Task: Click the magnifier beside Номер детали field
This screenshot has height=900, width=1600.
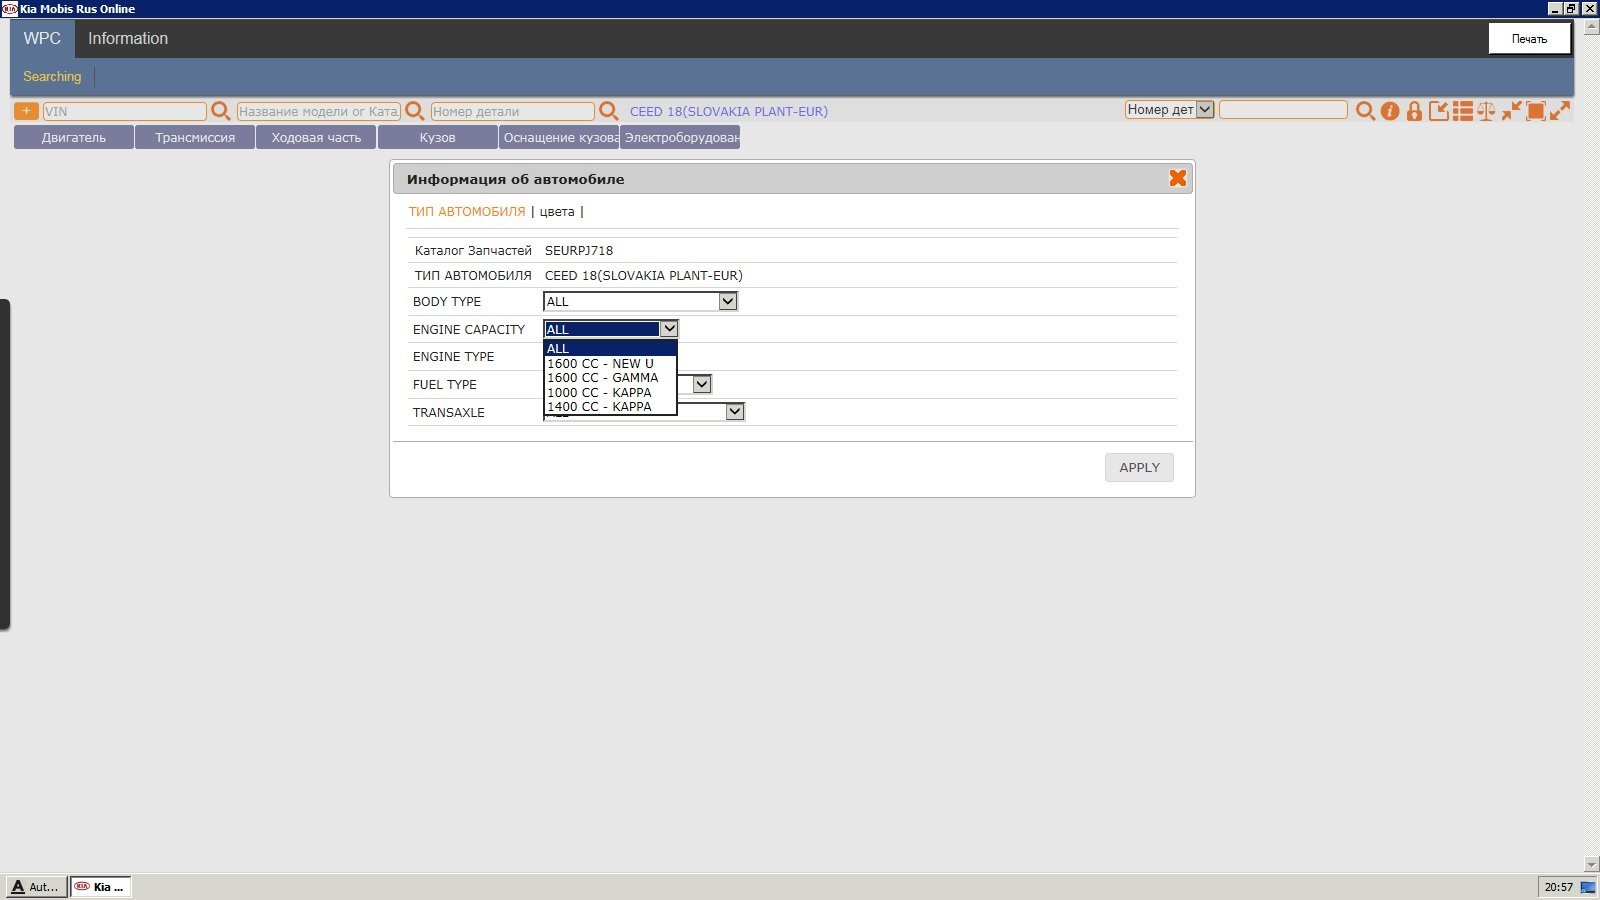Action: point(609,111)
